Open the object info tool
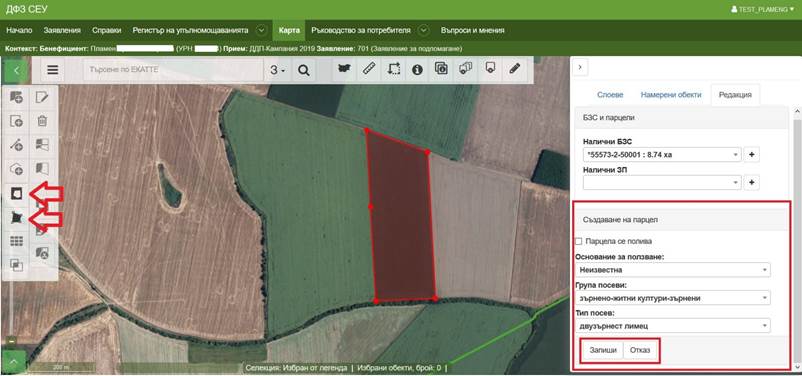802x376 pixels. [x=417, y=69]
